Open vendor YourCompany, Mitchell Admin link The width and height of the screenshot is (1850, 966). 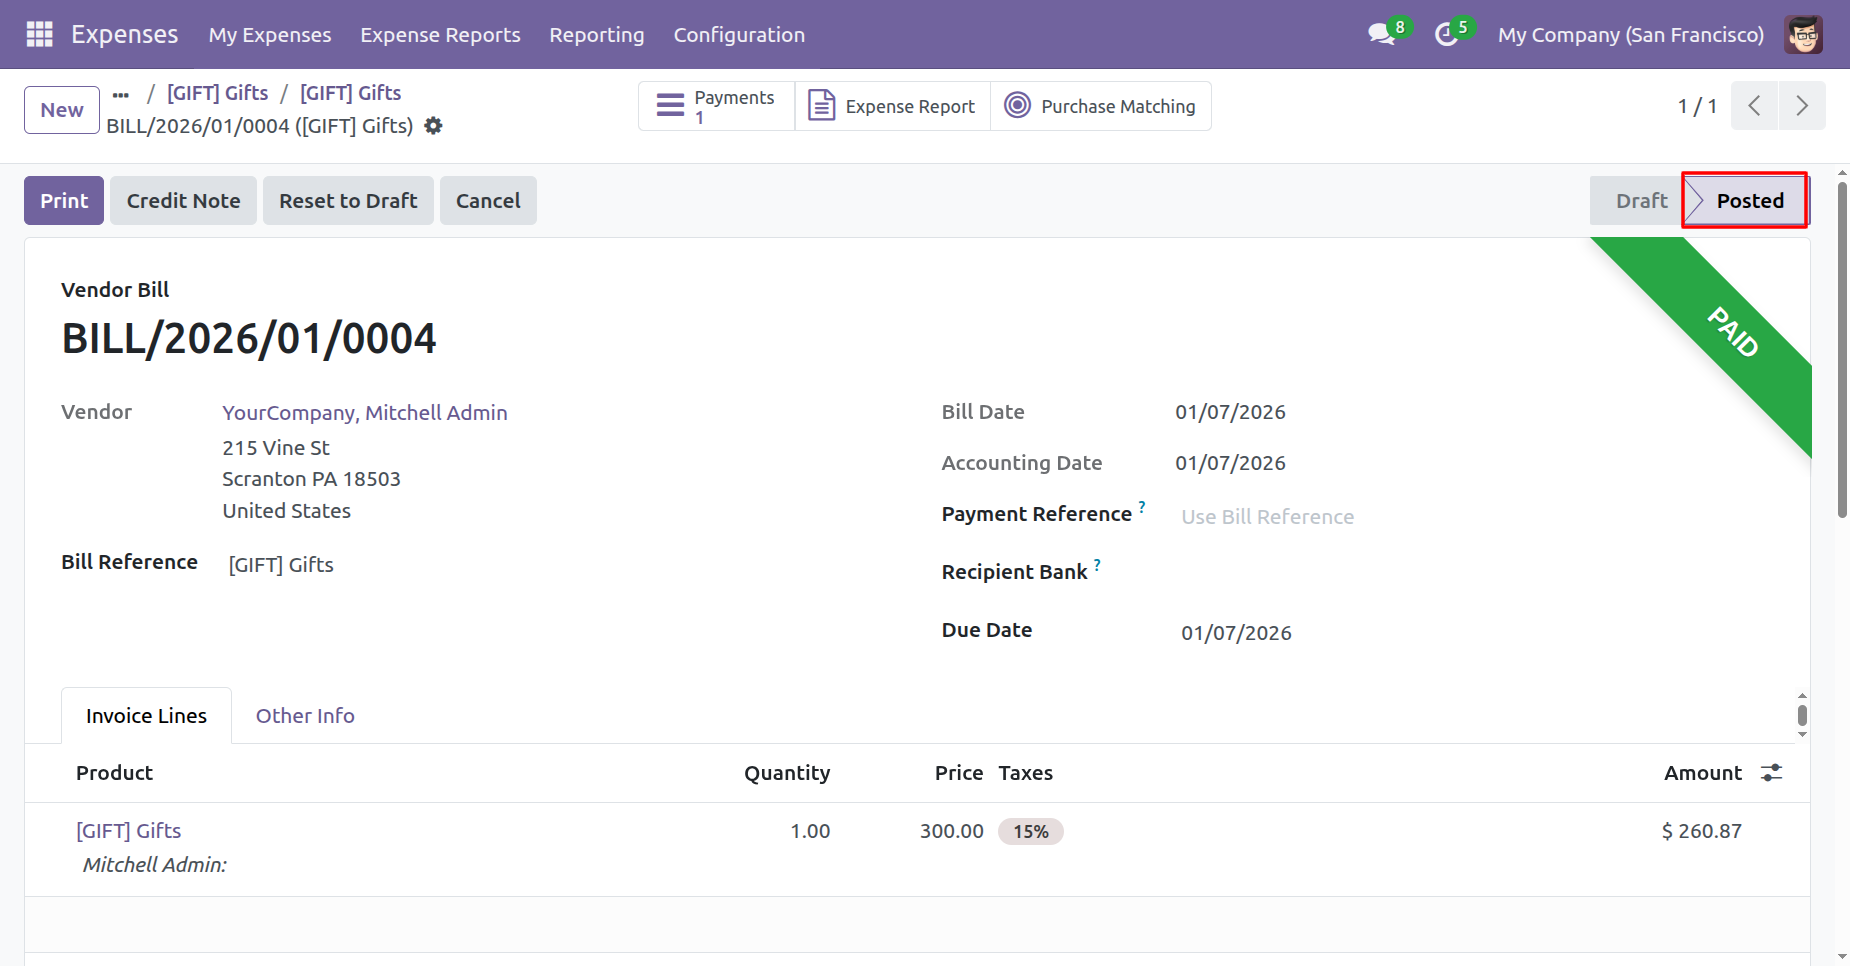(364, 413)
